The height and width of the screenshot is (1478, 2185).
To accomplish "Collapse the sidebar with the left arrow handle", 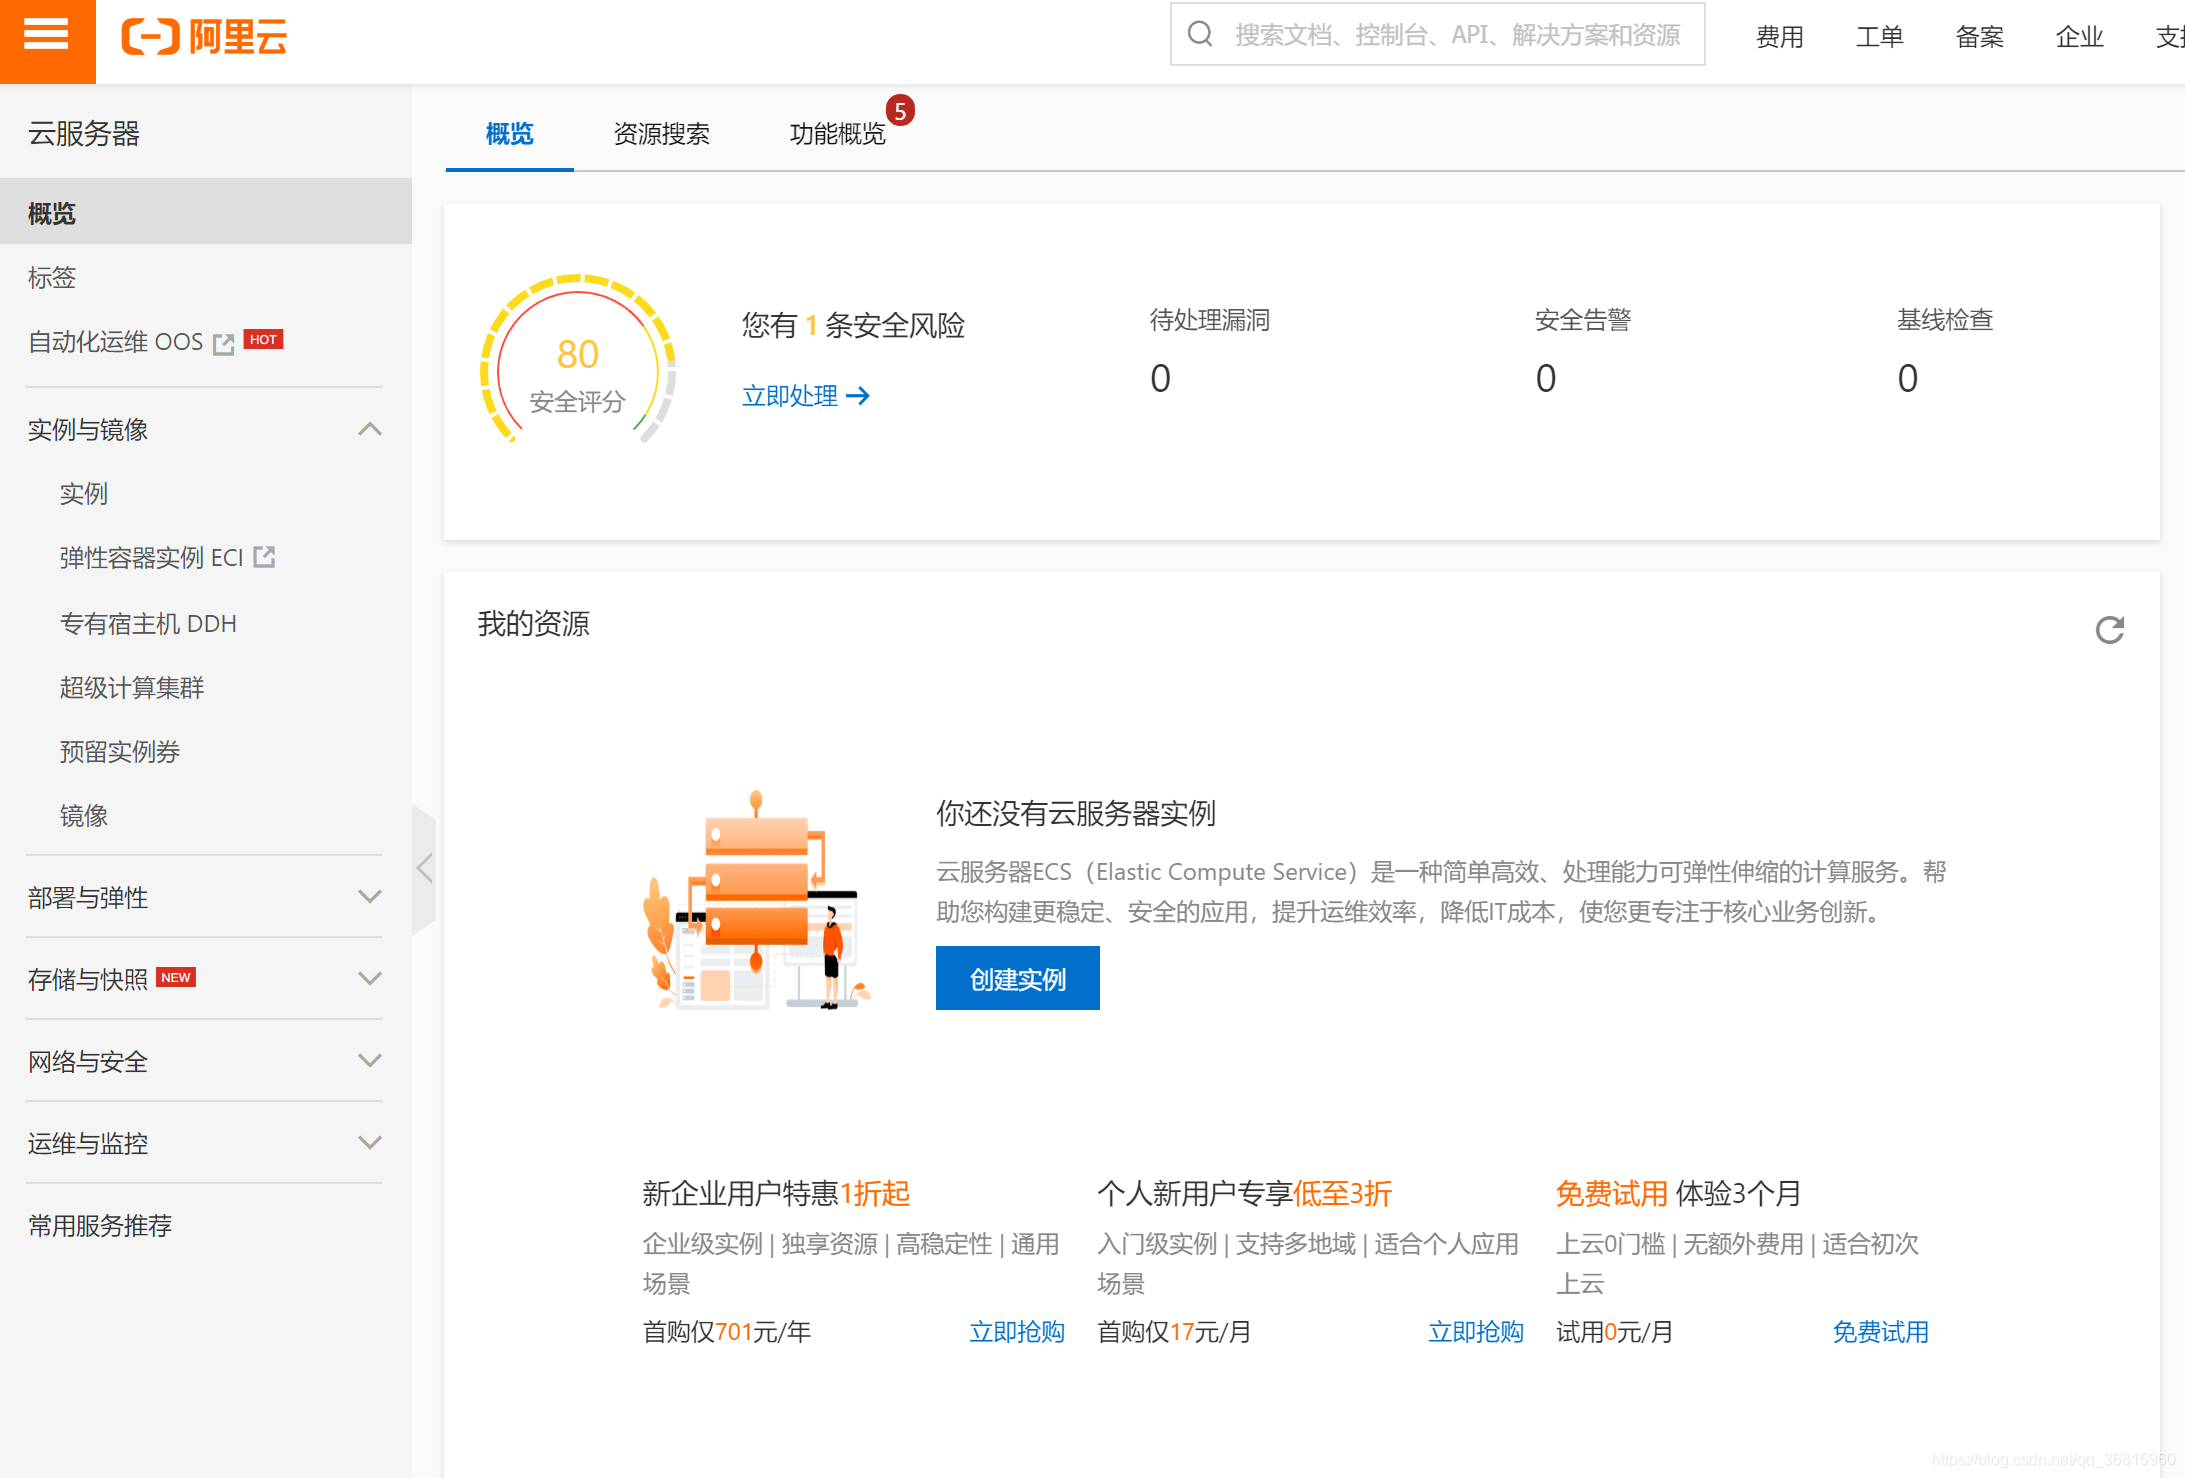I will point(424,868).
